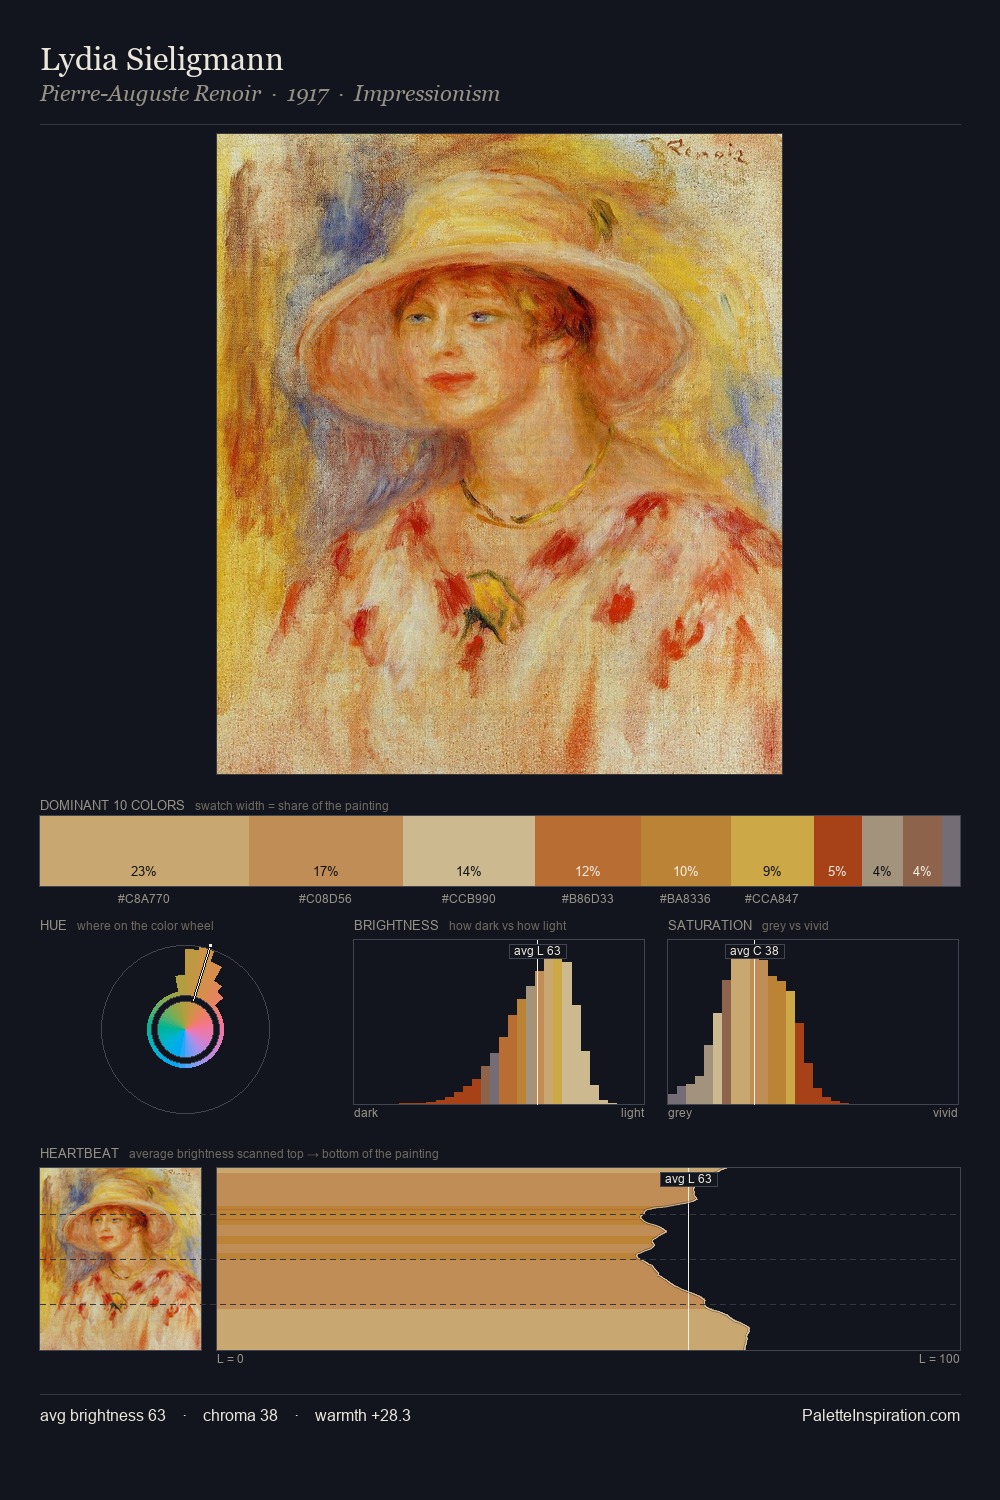1000x1500 pixels.
Task: Click the '#C08D56' hex label
Action: tap(325, 899)
